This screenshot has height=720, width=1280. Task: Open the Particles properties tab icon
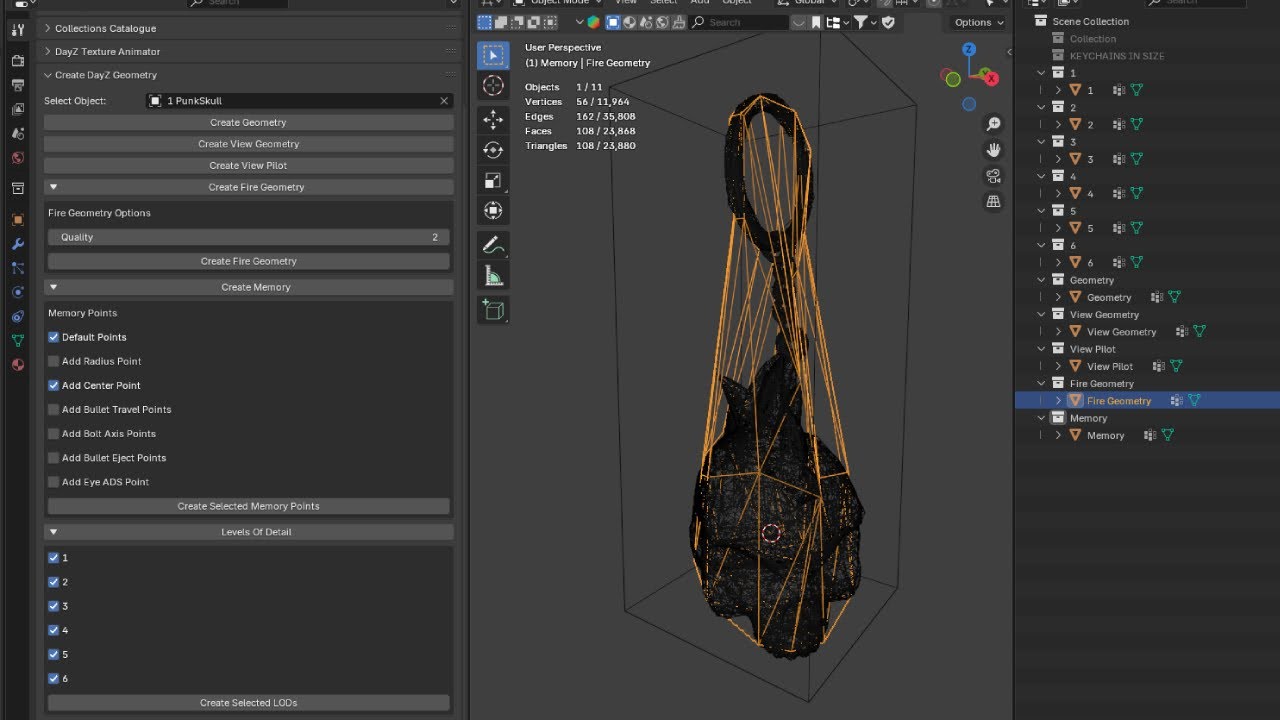click(18, 268)
